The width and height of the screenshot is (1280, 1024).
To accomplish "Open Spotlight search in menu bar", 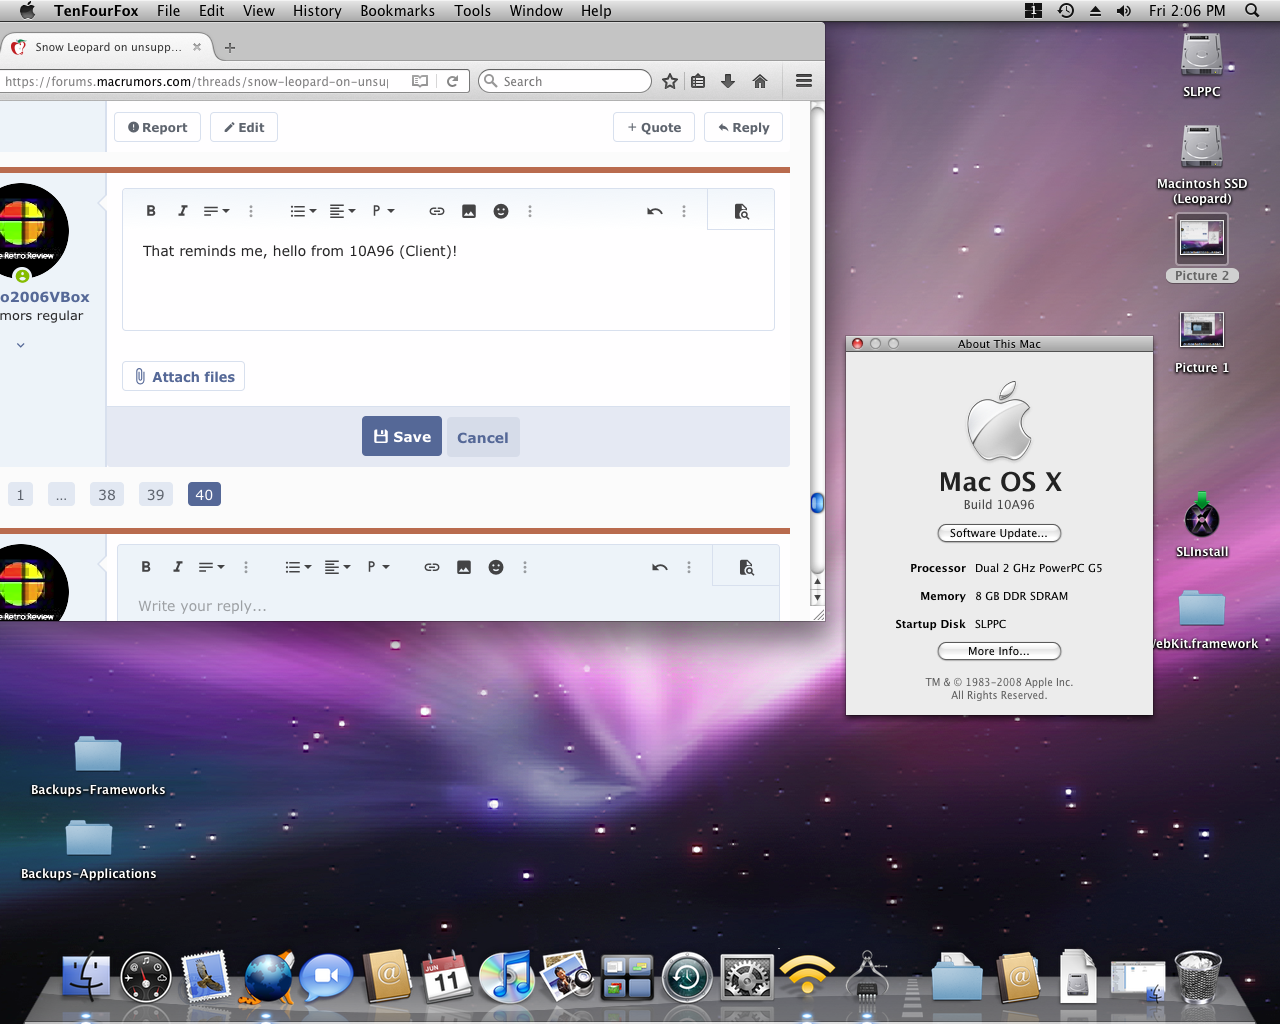I will coord(1252,10).
